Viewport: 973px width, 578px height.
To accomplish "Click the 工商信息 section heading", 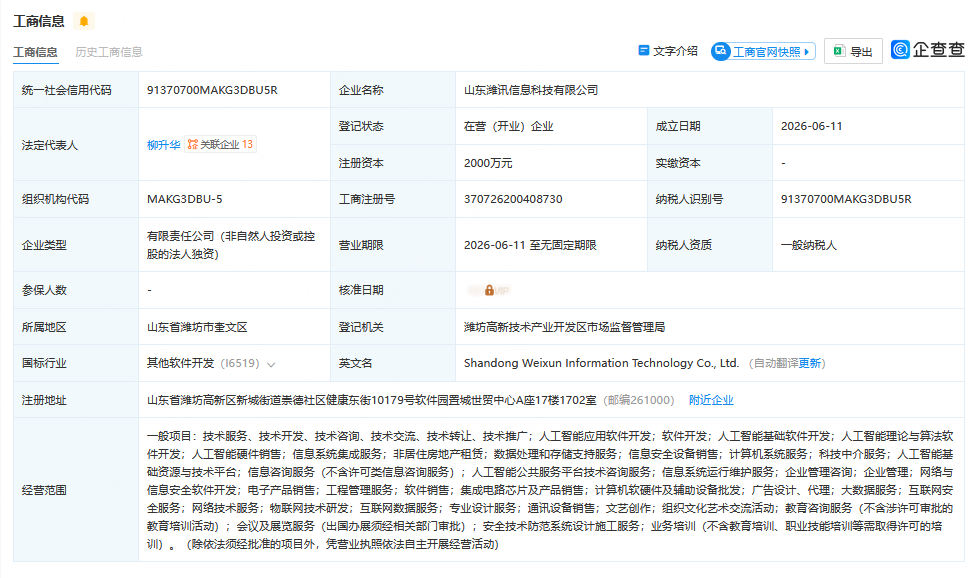I will pos(39,21).
